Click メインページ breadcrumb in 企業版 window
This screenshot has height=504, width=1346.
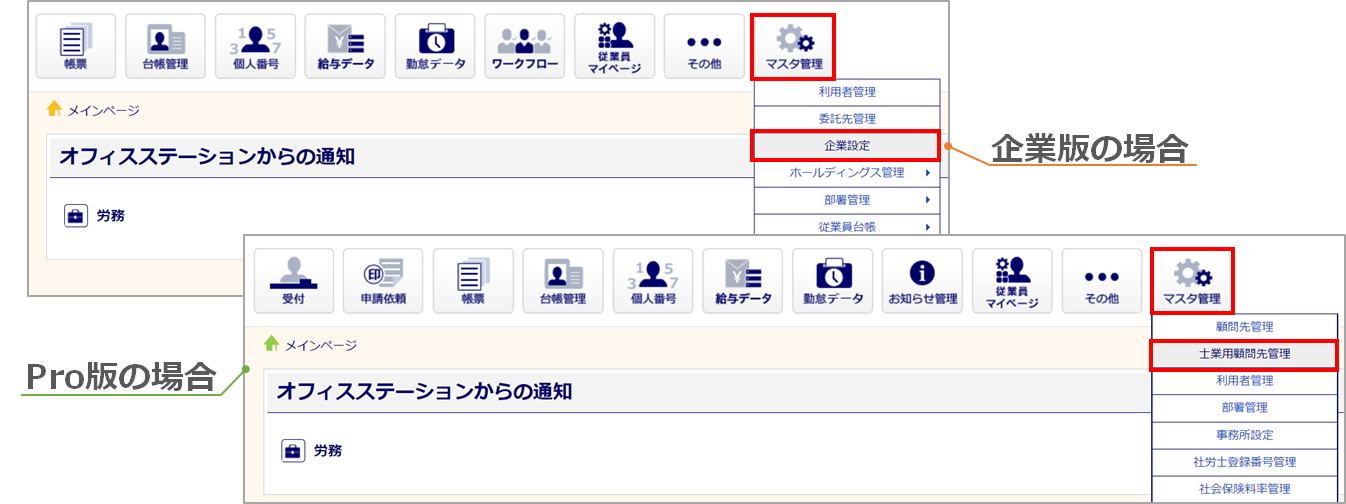pos(103,110)
